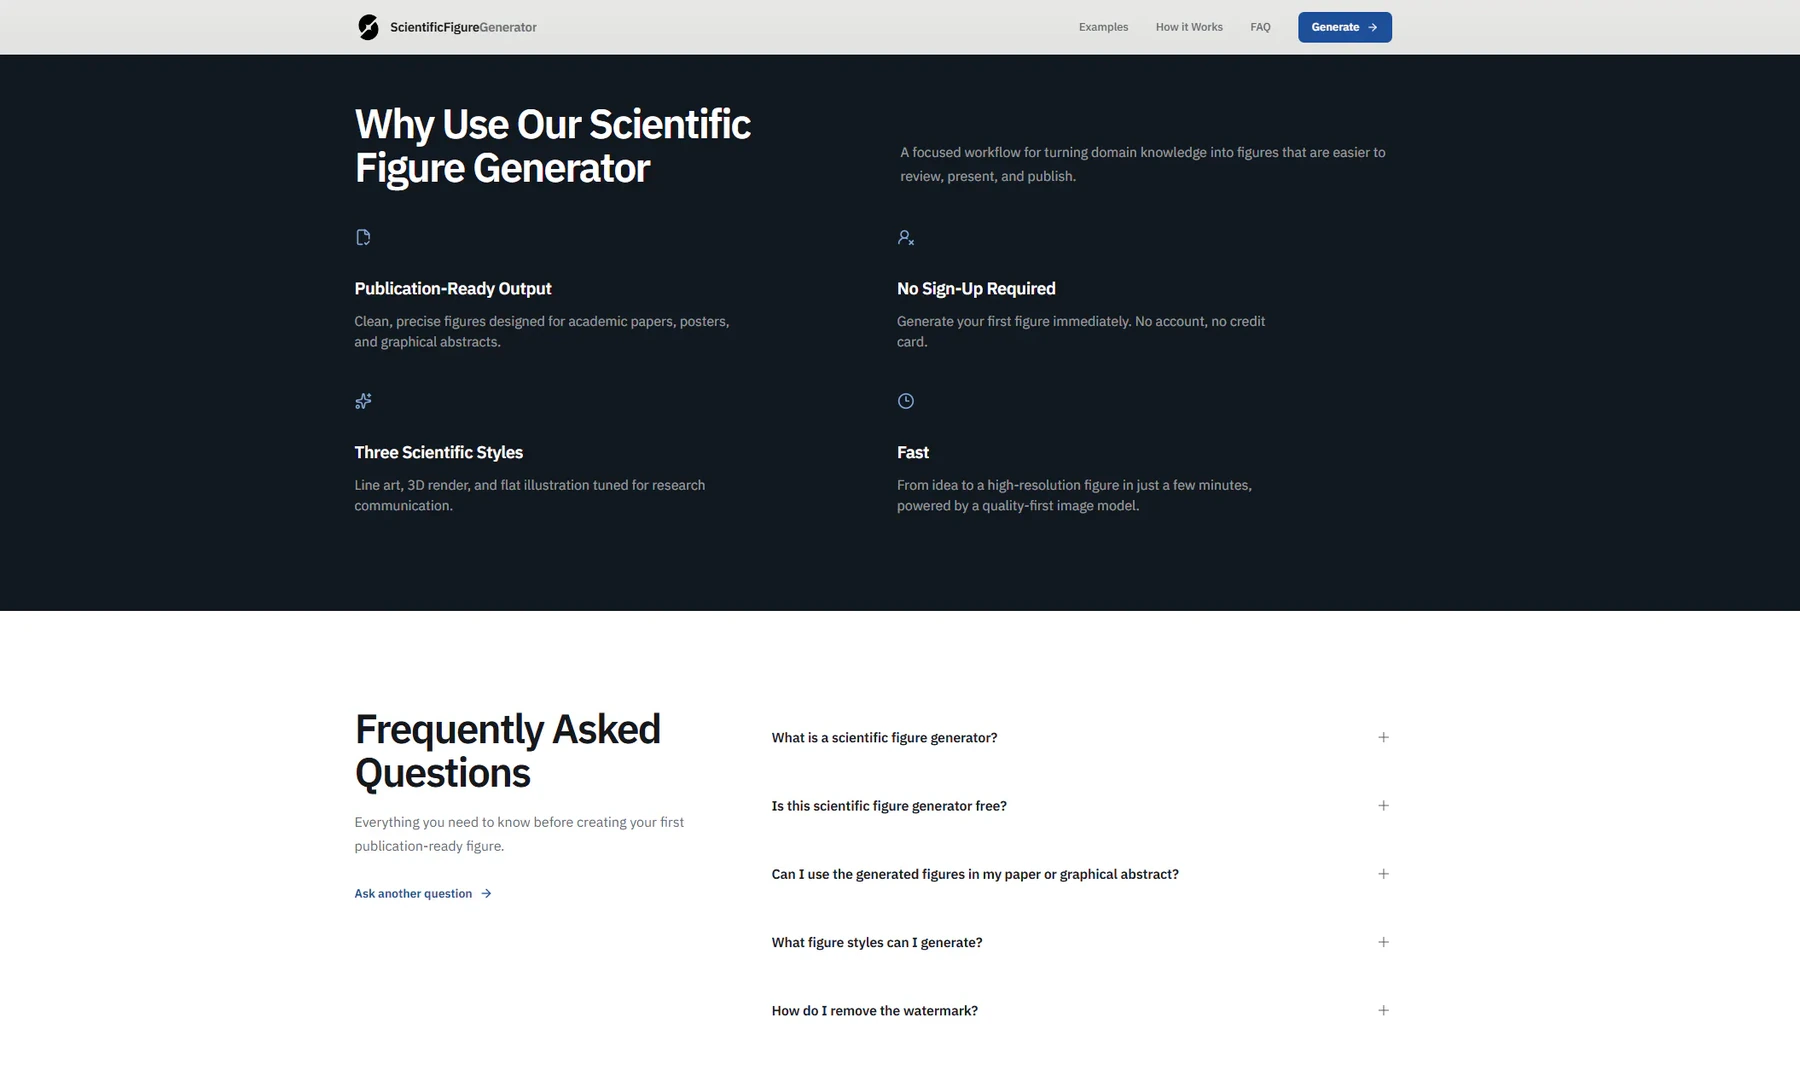Expand "How do I remove the watermark?" plus icon

1383,1010
